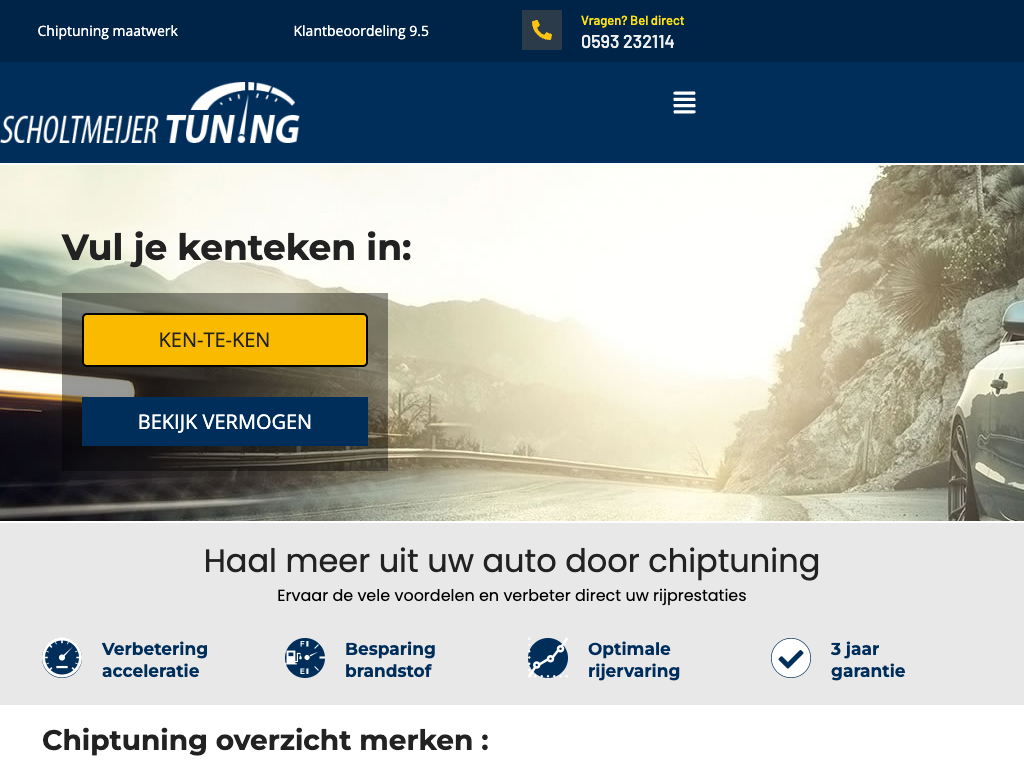Click the BEKIJK VERMOGEN button
The height and width of the screenshot is (768, 1024).
(x=225, y=422)
